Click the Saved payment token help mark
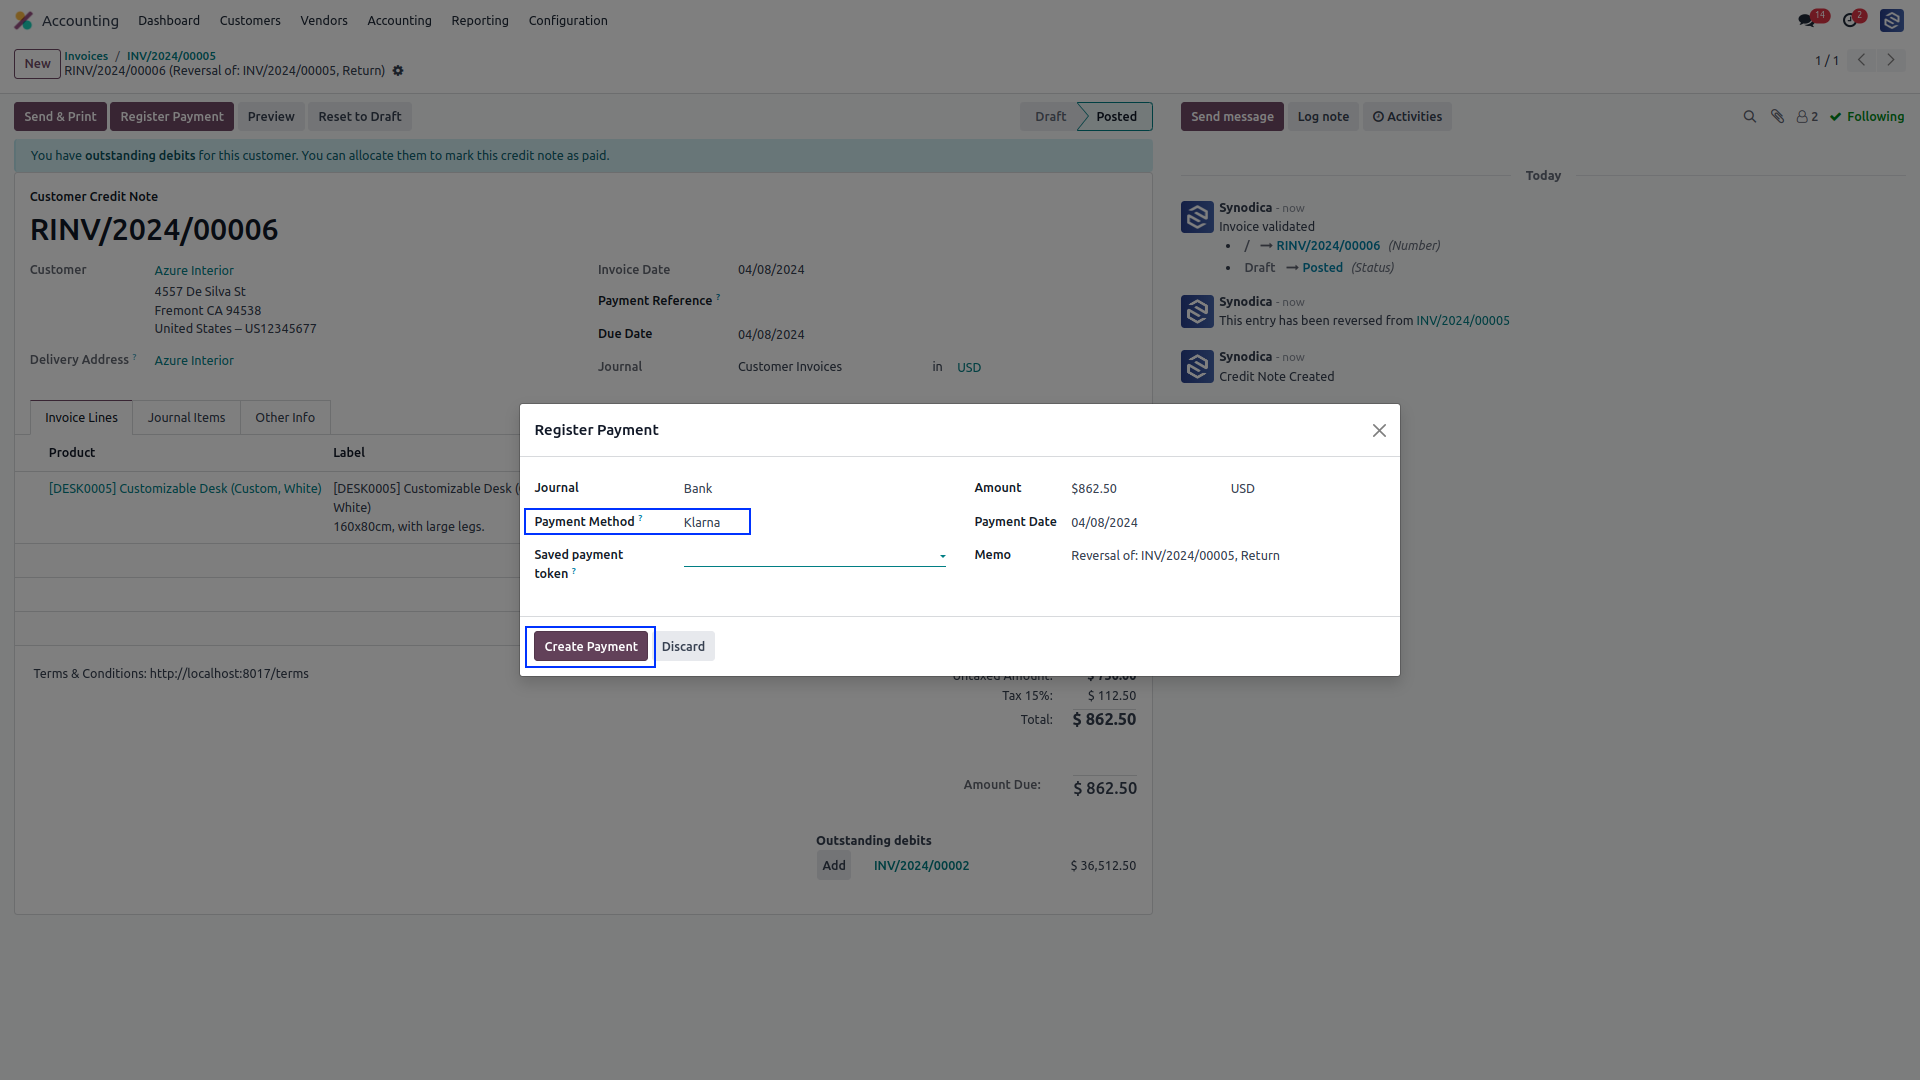Viewport: 1920px width, 1080px height. coord(574,570)
